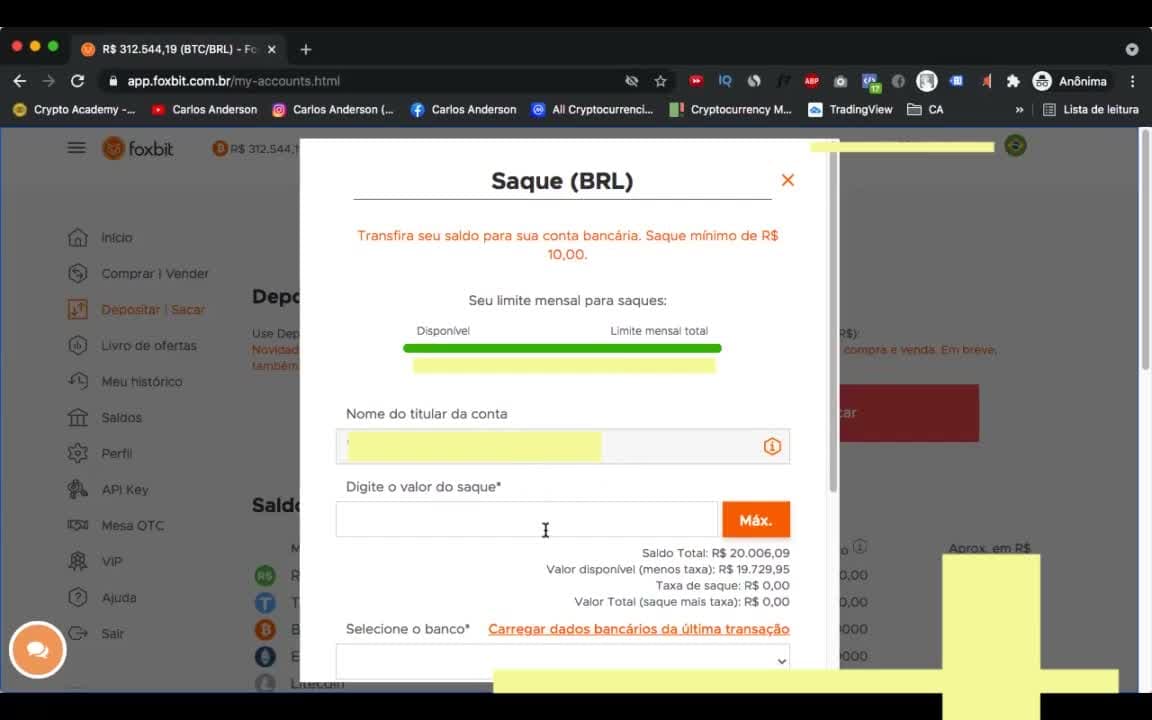Bookmark this page with star icon
This screenshot has height=720, width=1152.
(x=660, y=81)
